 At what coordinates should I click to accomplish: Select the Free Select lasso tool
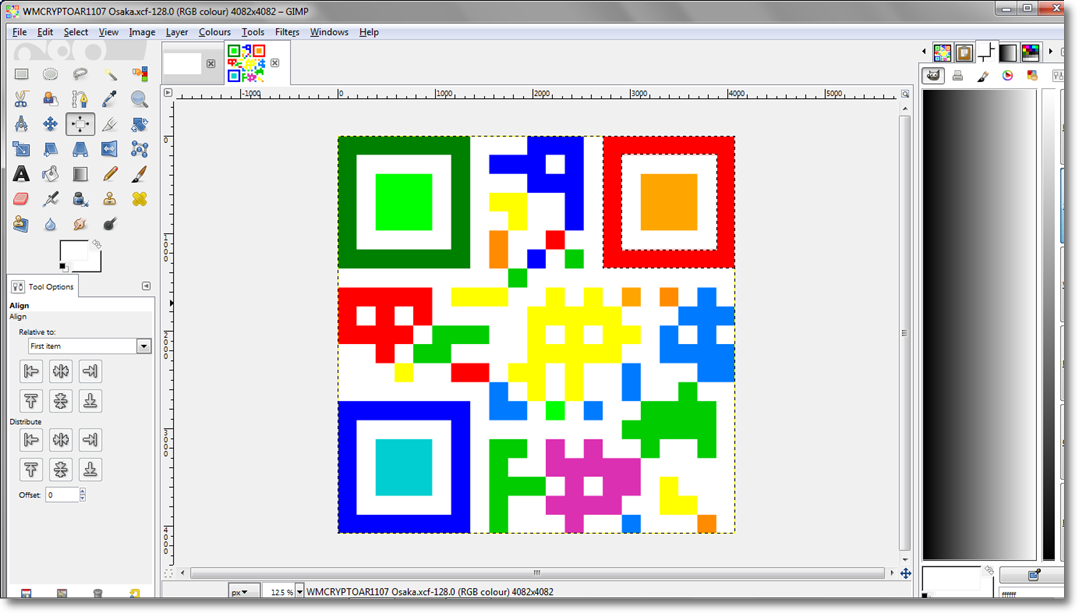(x=80, y=74)
